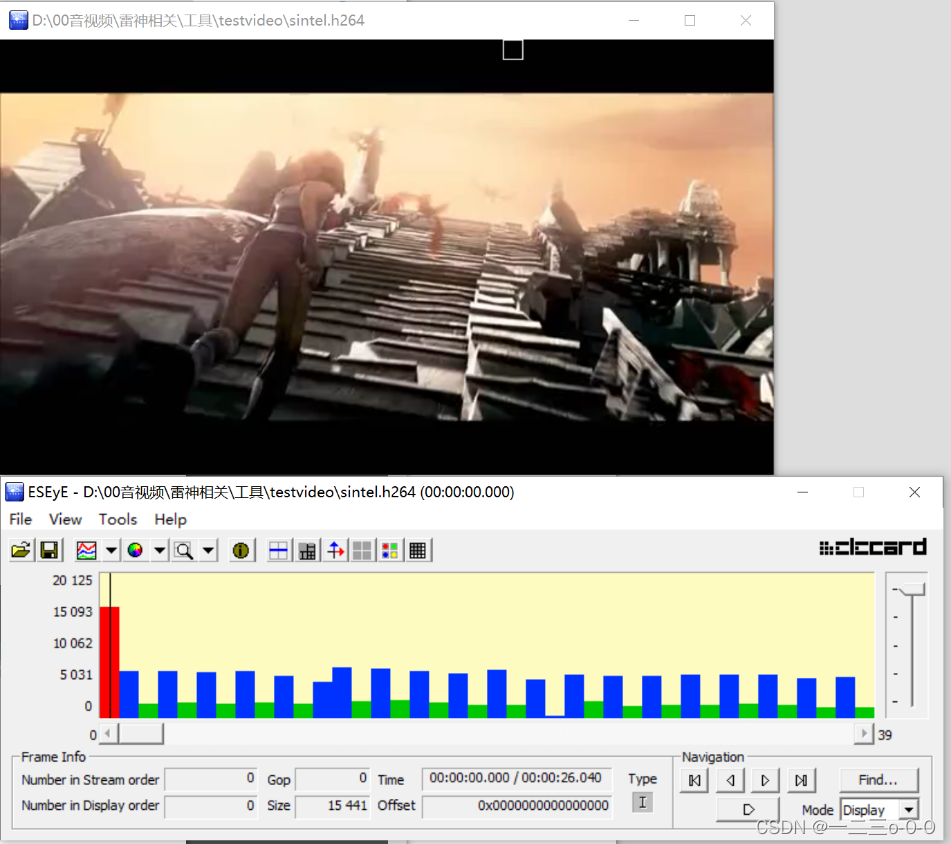
Task: Close the ESEyE window
Action: pyautogui.click(x=915, y=492)
